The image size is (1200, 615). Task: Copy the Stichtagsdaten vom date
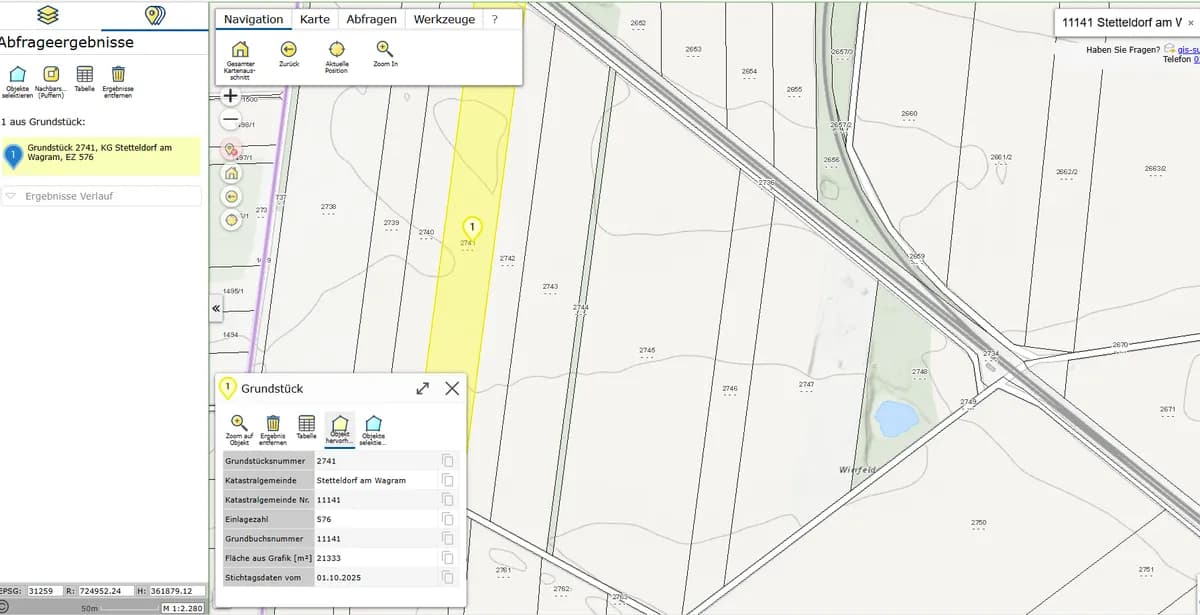coord(448,577)
